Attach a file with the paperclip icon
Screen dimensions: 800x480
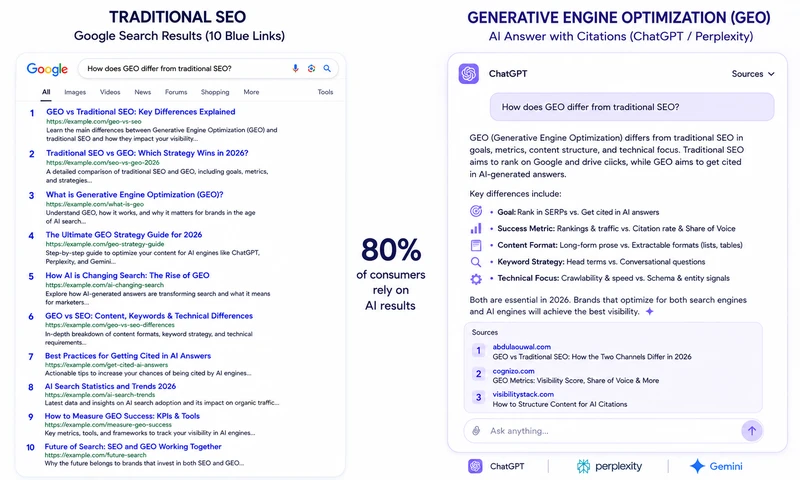[x=476, y=431]
